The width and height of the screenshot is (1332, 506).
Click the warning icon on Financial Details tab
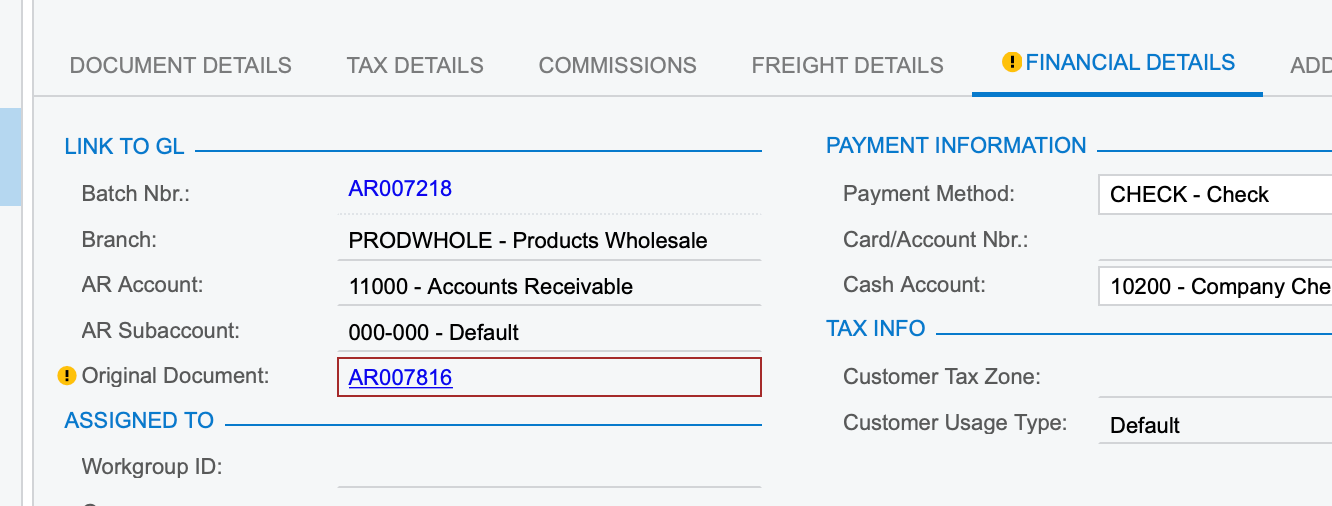point(1011,63)
